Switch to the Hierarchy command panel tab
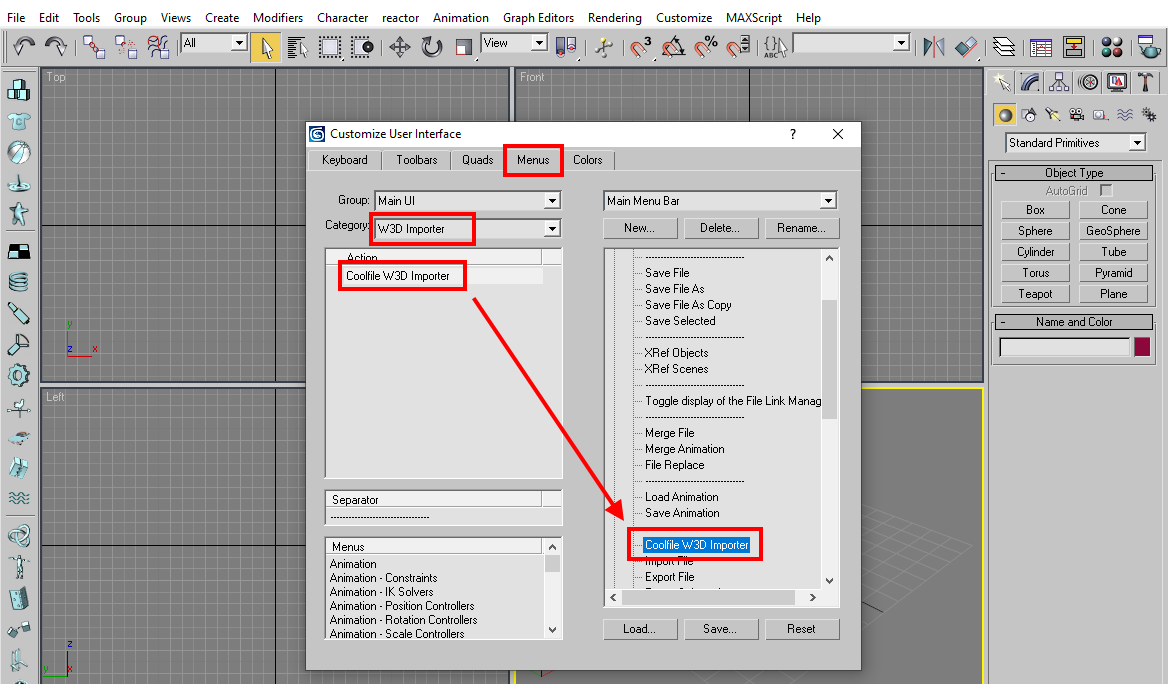The width and height of the screenshot is (1168, 684). pos(1059,82)
